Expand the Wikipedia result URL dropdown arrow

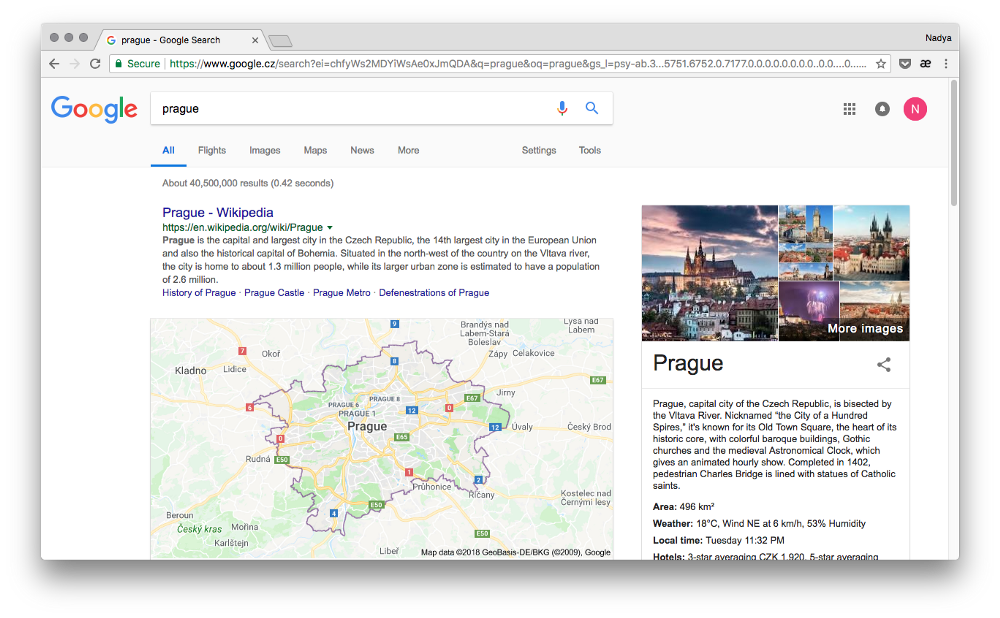[330, 228]
